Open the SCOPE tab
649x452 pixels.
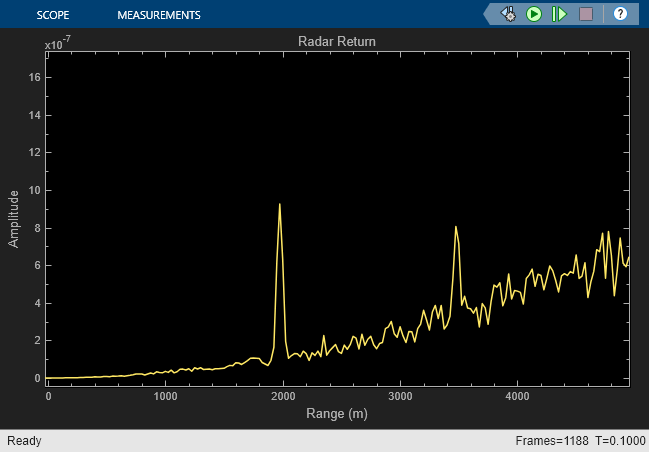53,15
